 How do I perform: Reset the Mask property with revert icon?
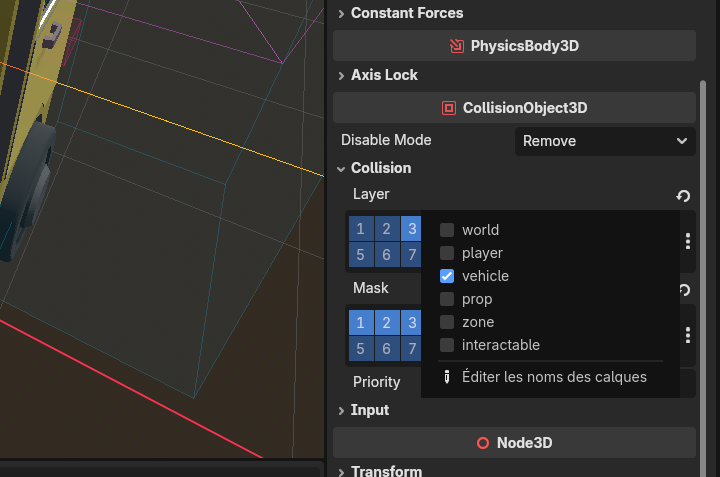pyautogui.click(x=685, y=290)
